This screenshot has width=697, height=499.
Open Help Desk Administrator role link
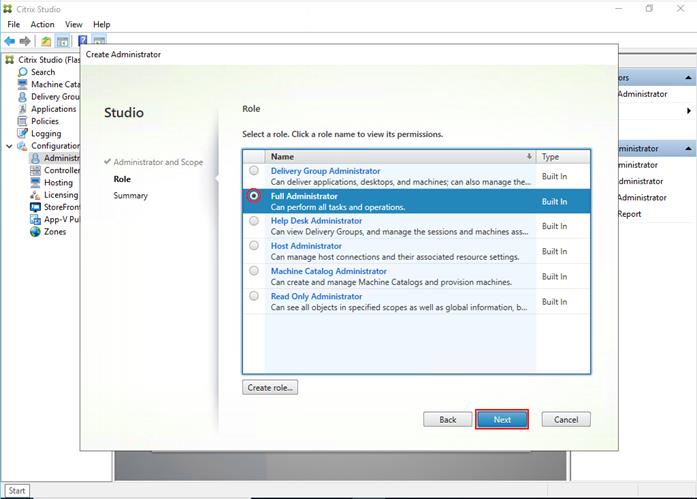click(316, 220)
